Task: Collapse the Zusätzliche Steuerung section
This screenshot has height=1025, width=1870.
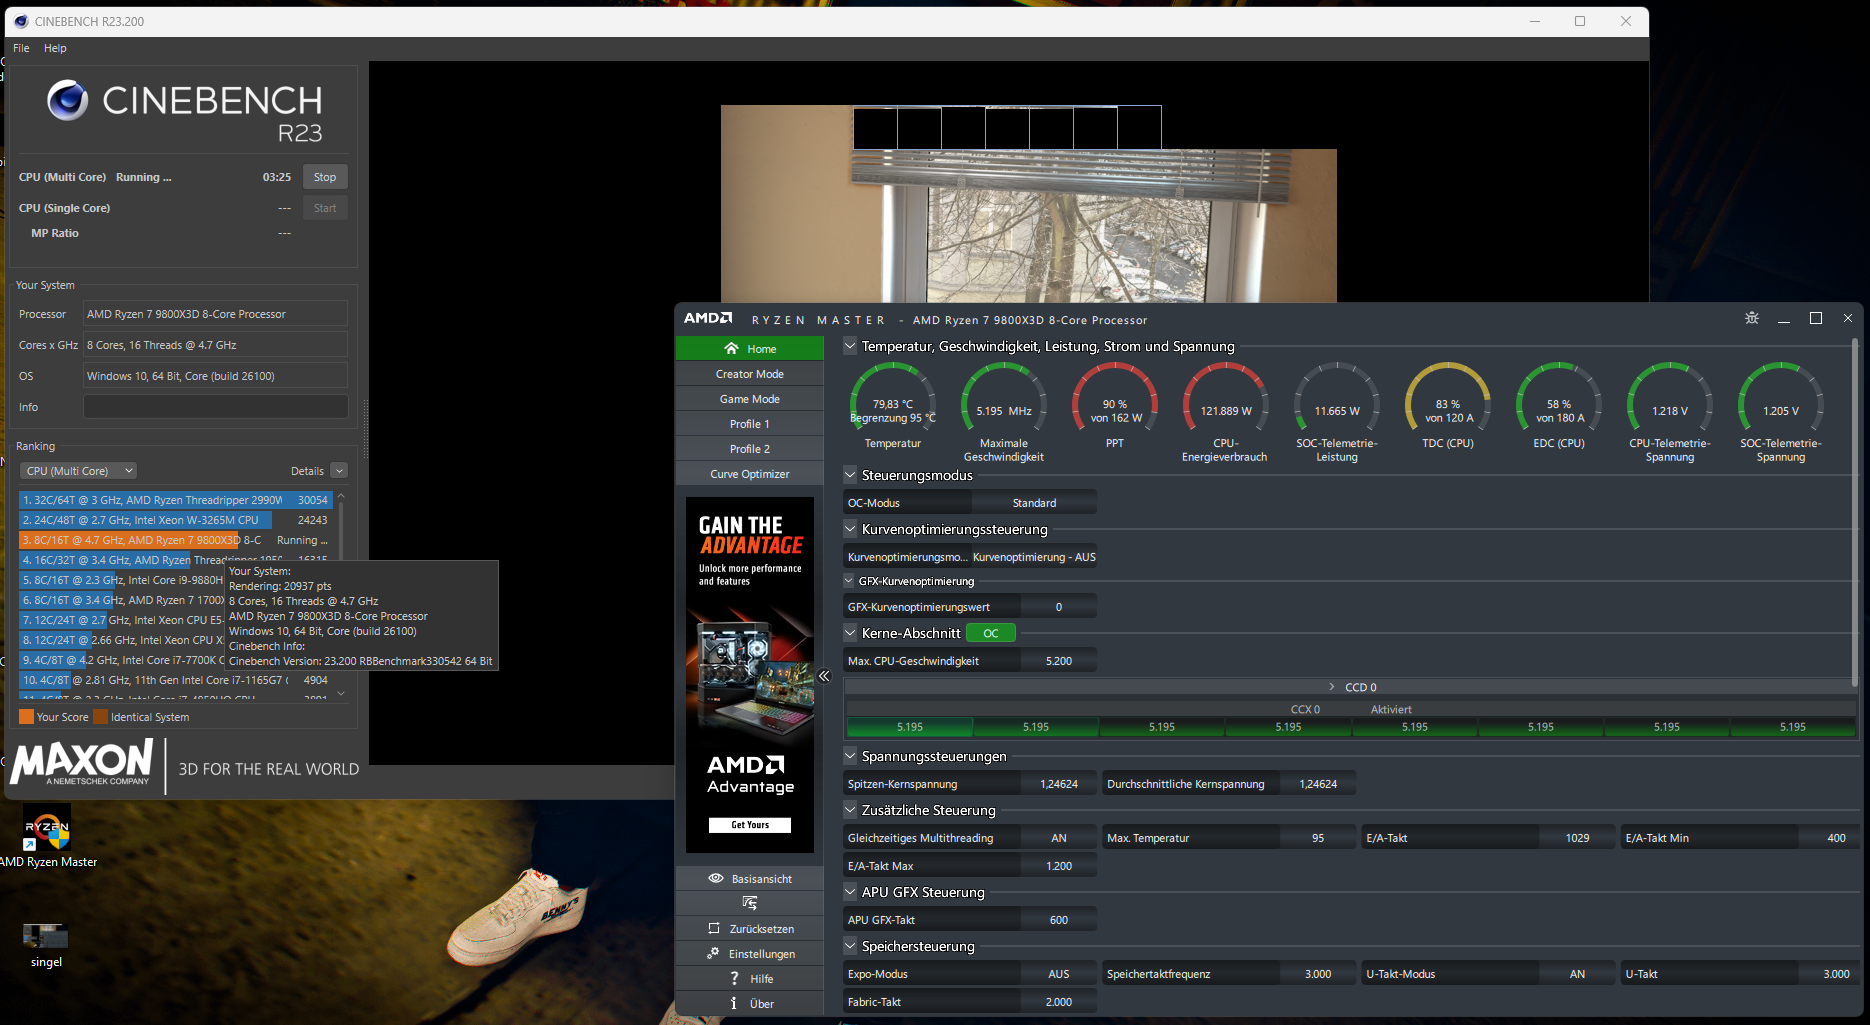Action: click(x=850, y=810)
